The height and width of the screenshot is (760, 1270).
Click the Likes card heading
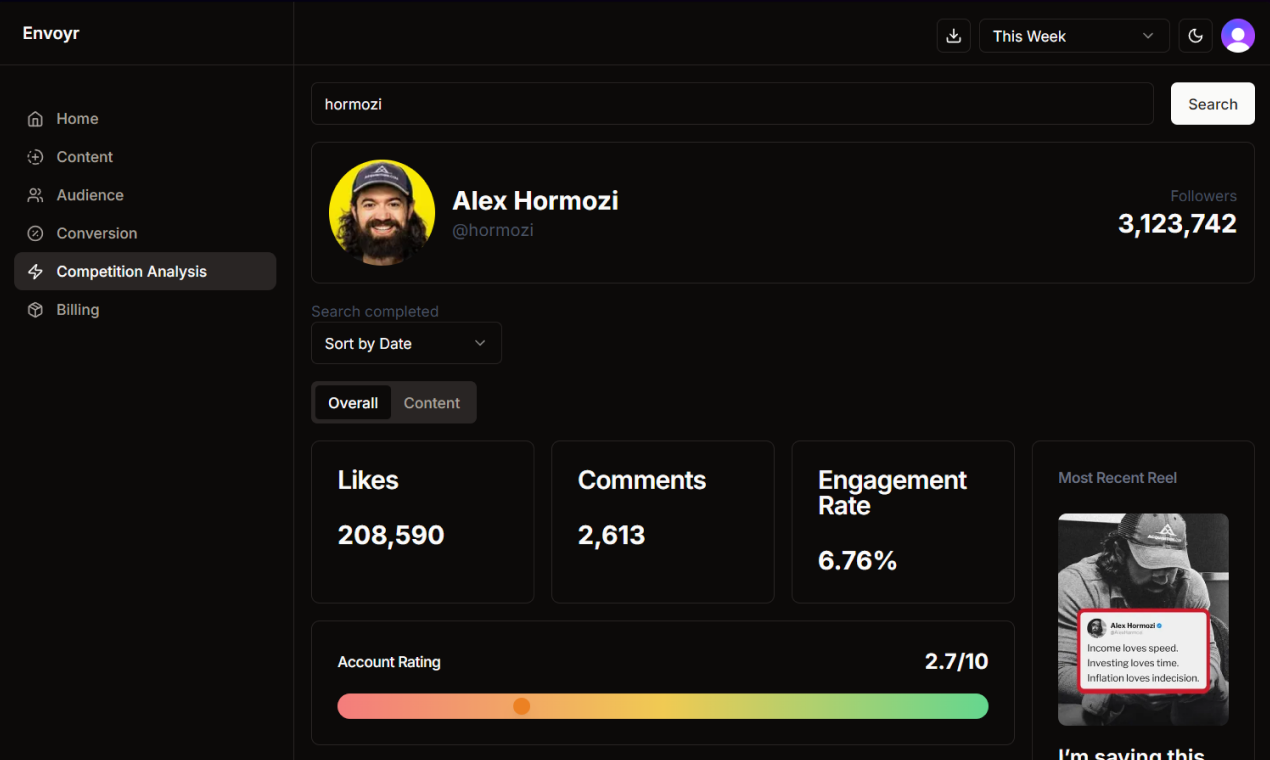pyautogui.click(x=368, y=480)
